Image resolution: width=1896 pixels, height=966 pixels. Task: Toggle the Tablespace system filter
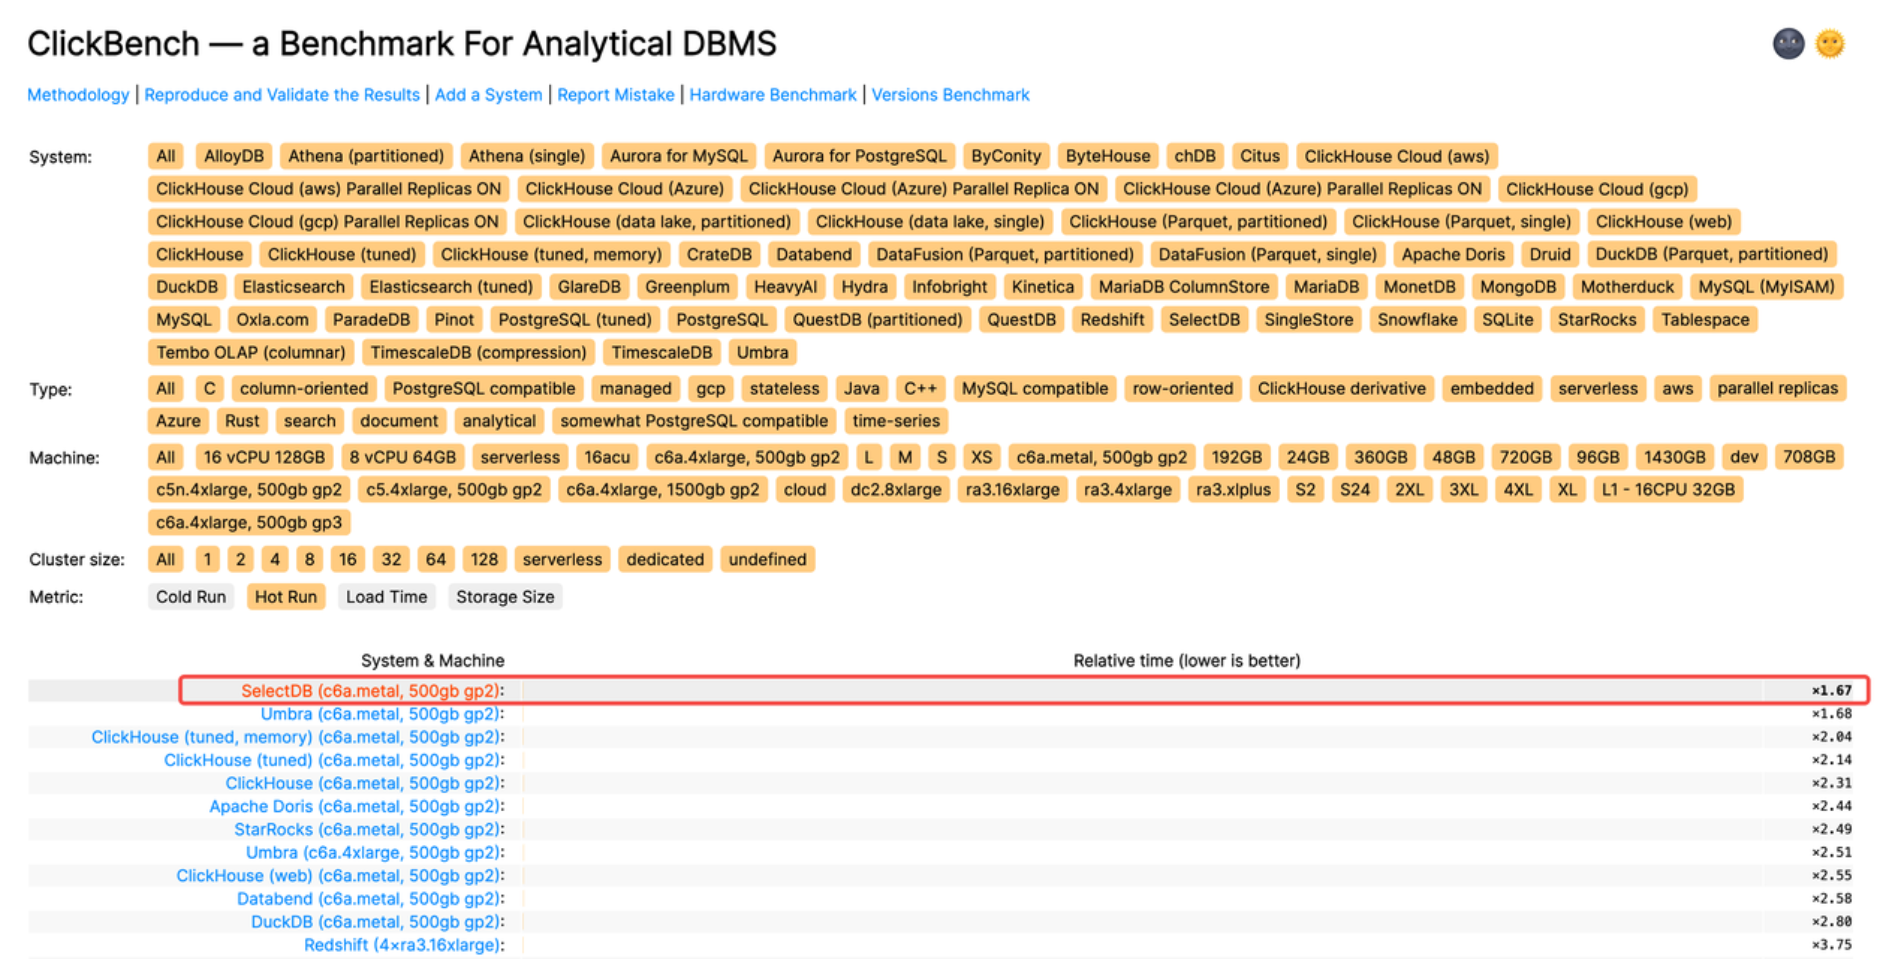pyautogui.click(x=1705, y=320)
